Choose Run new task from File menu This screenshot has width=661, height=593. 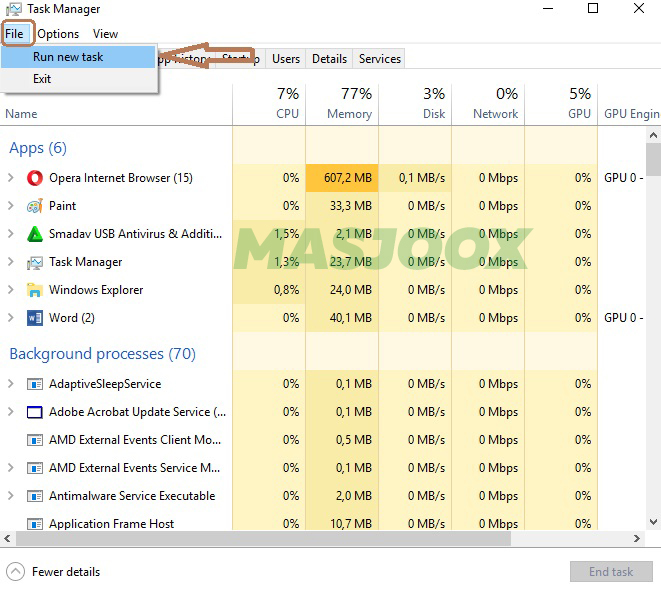click(x=78, y=57)
